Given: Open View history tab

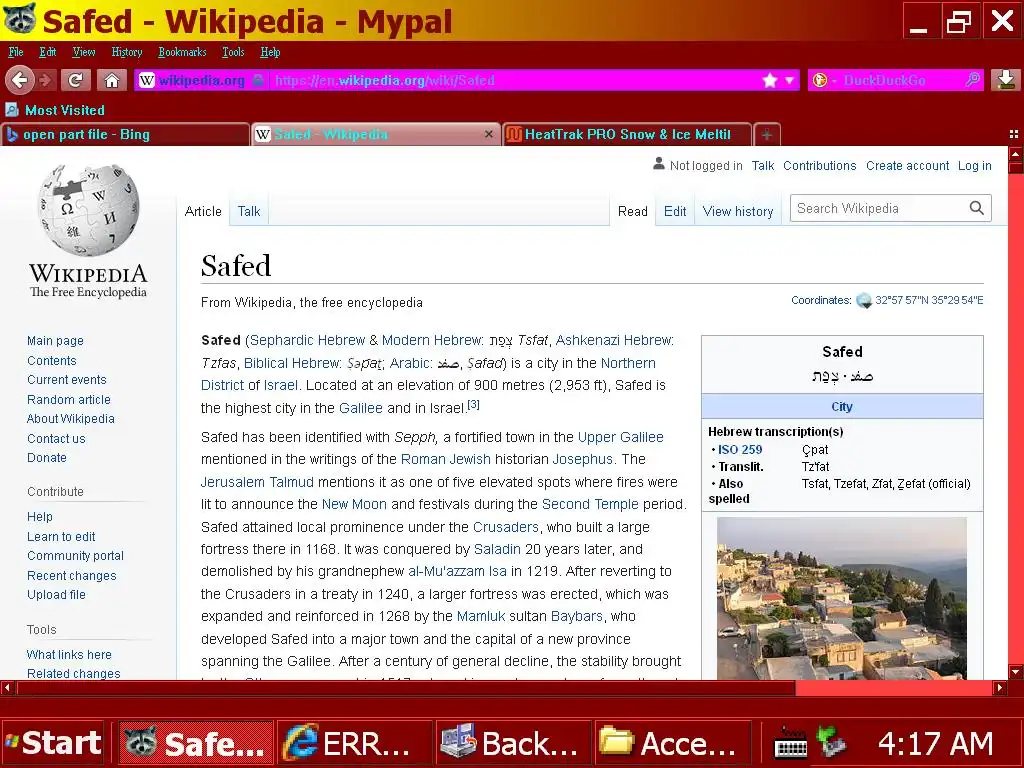Looking at the screenshot, I should [738, 211].
